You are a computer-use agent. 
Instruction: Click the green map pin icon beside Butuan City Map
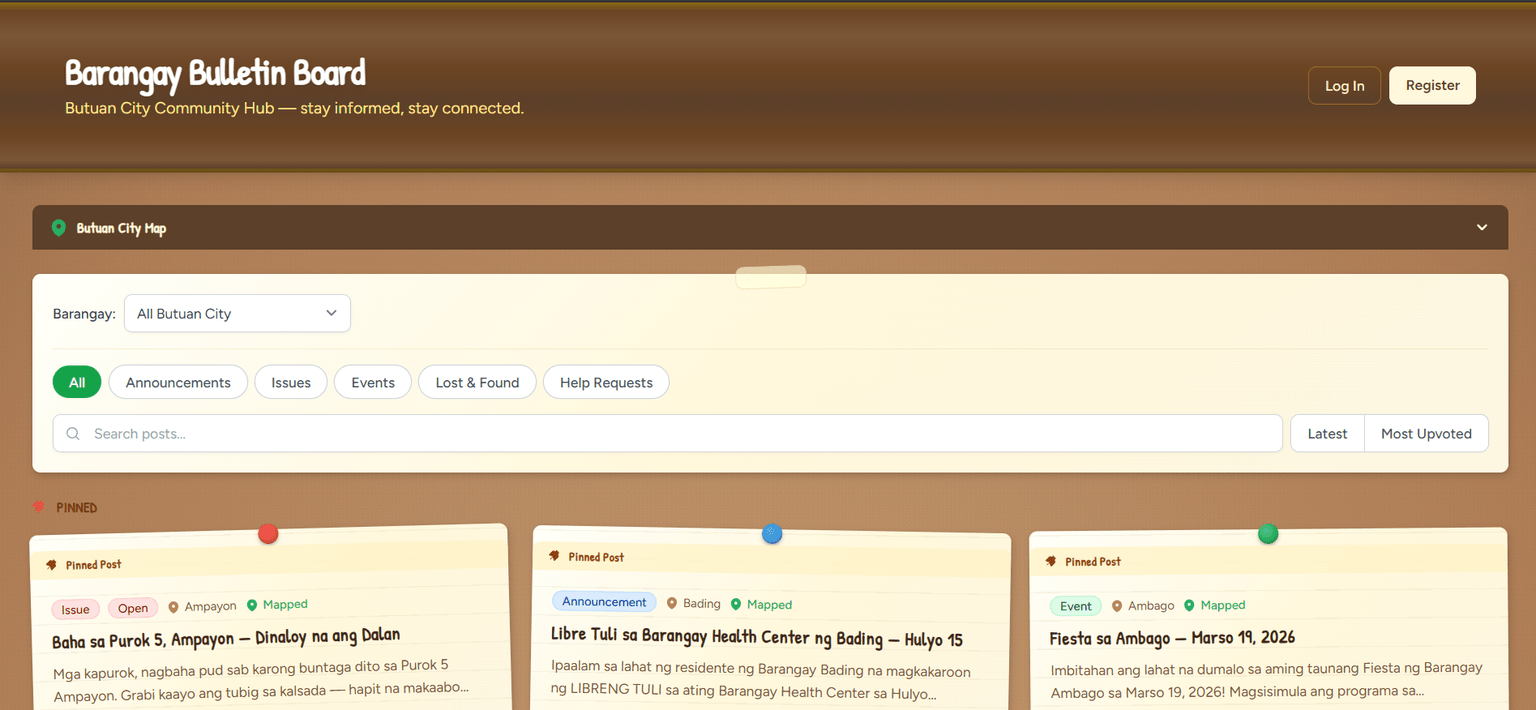pyautogui.click(x=59, y=228)
